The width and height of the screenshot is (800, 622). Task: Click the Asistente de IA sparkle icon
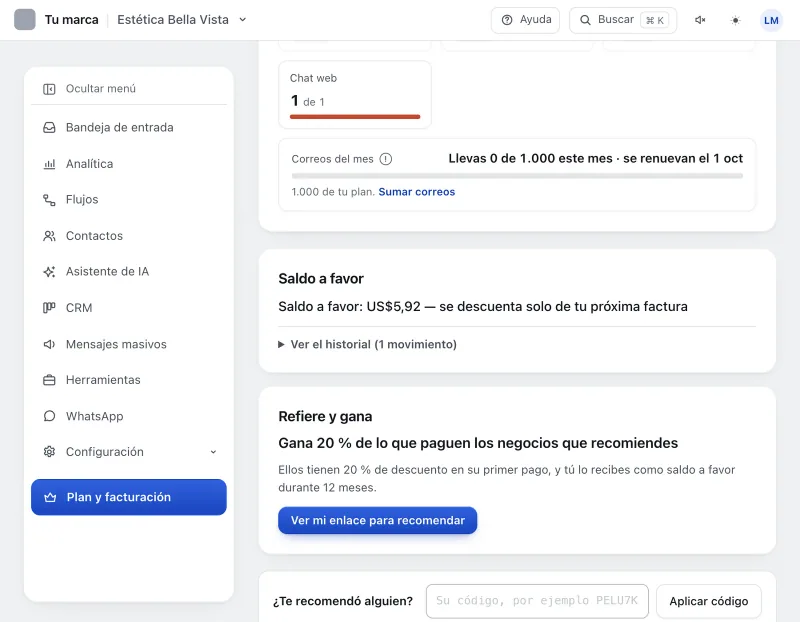49,272
